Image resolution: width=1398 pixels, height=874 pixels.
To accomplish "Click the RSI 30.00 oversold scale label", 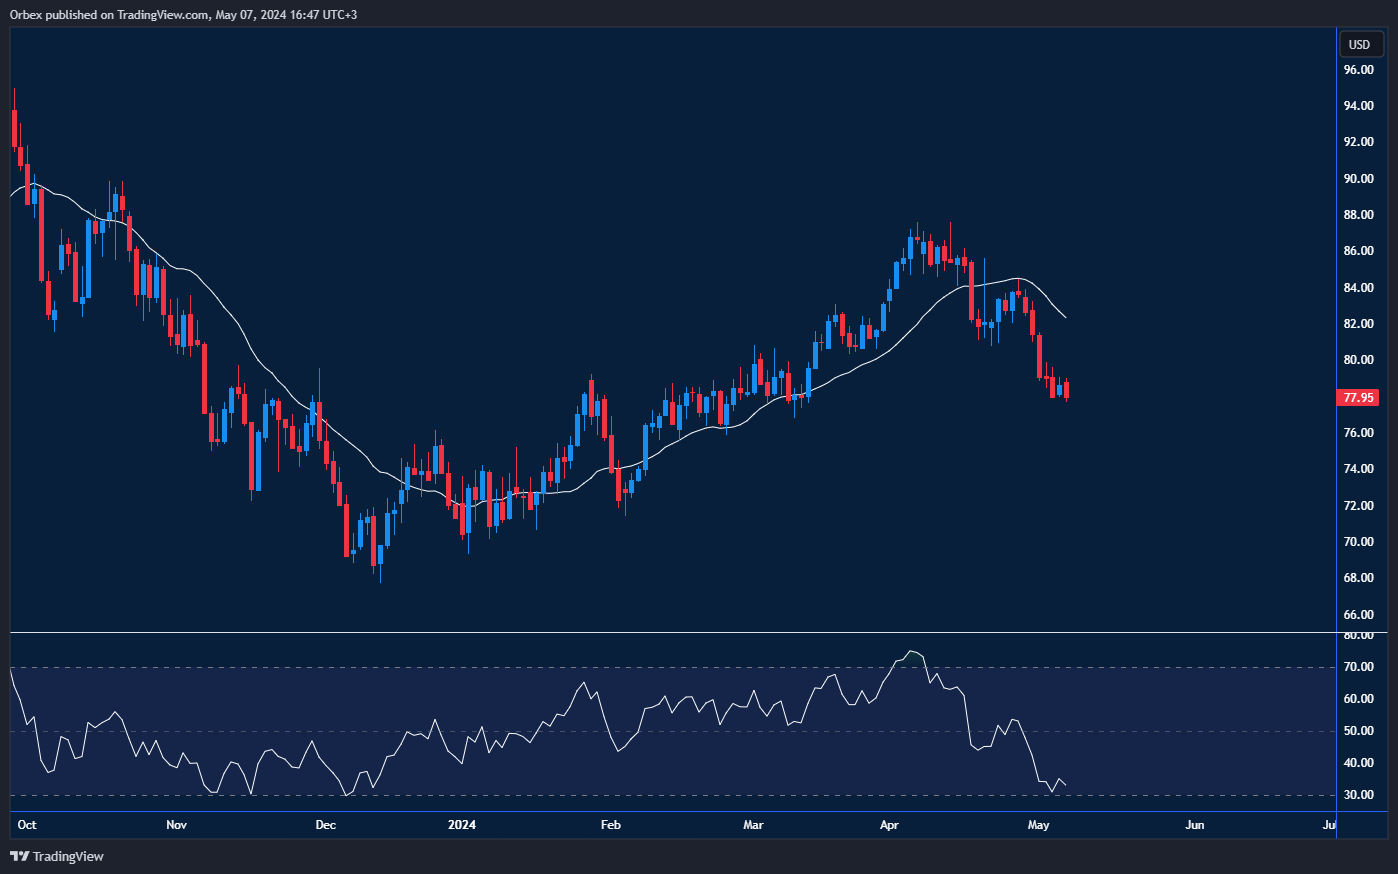I will pyautogui.click(x=1358, y=796).
